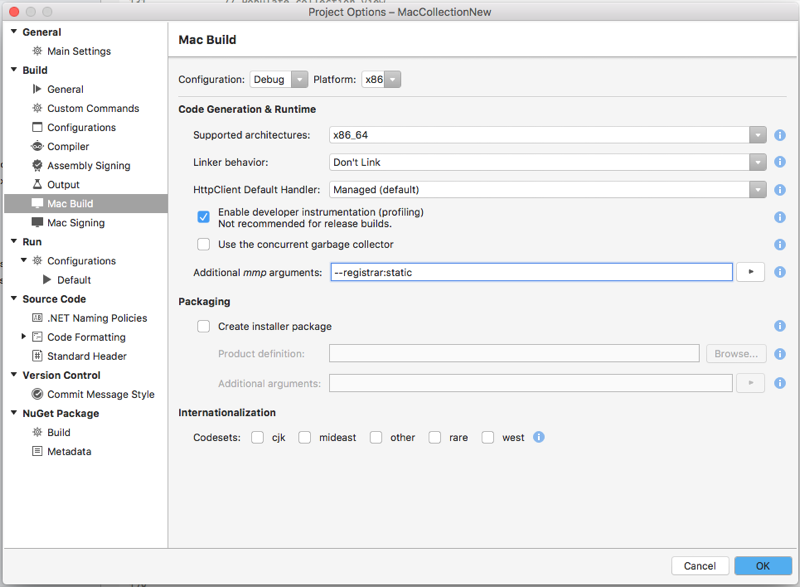This screenshot has width=800, height=587.
Task: Expand the Linker behavior dropdown
Action: 757,162
